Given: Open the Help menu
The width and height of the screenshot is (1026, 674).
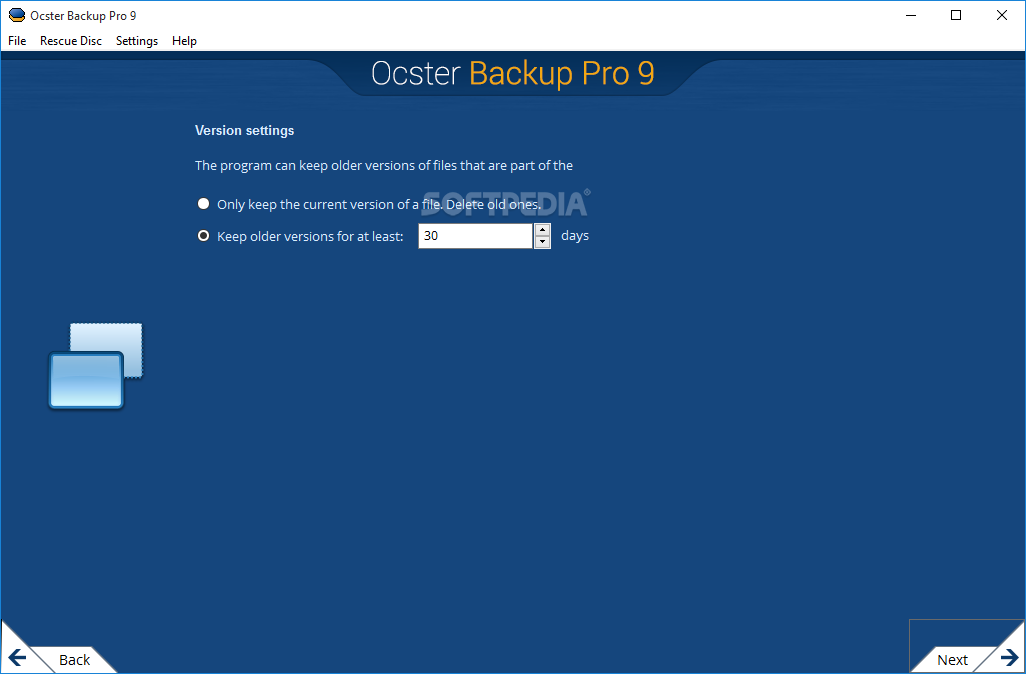Looking at the screenshot, I should tap(184, 41).
